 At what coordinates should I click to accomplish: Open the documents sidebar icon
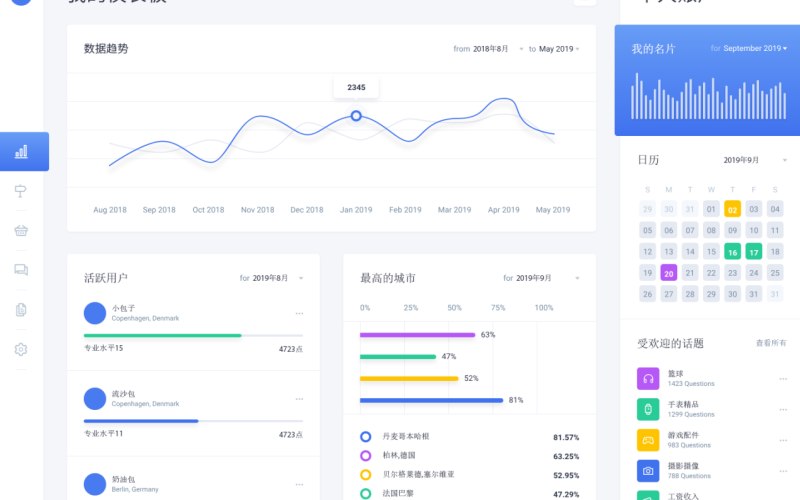21,309
